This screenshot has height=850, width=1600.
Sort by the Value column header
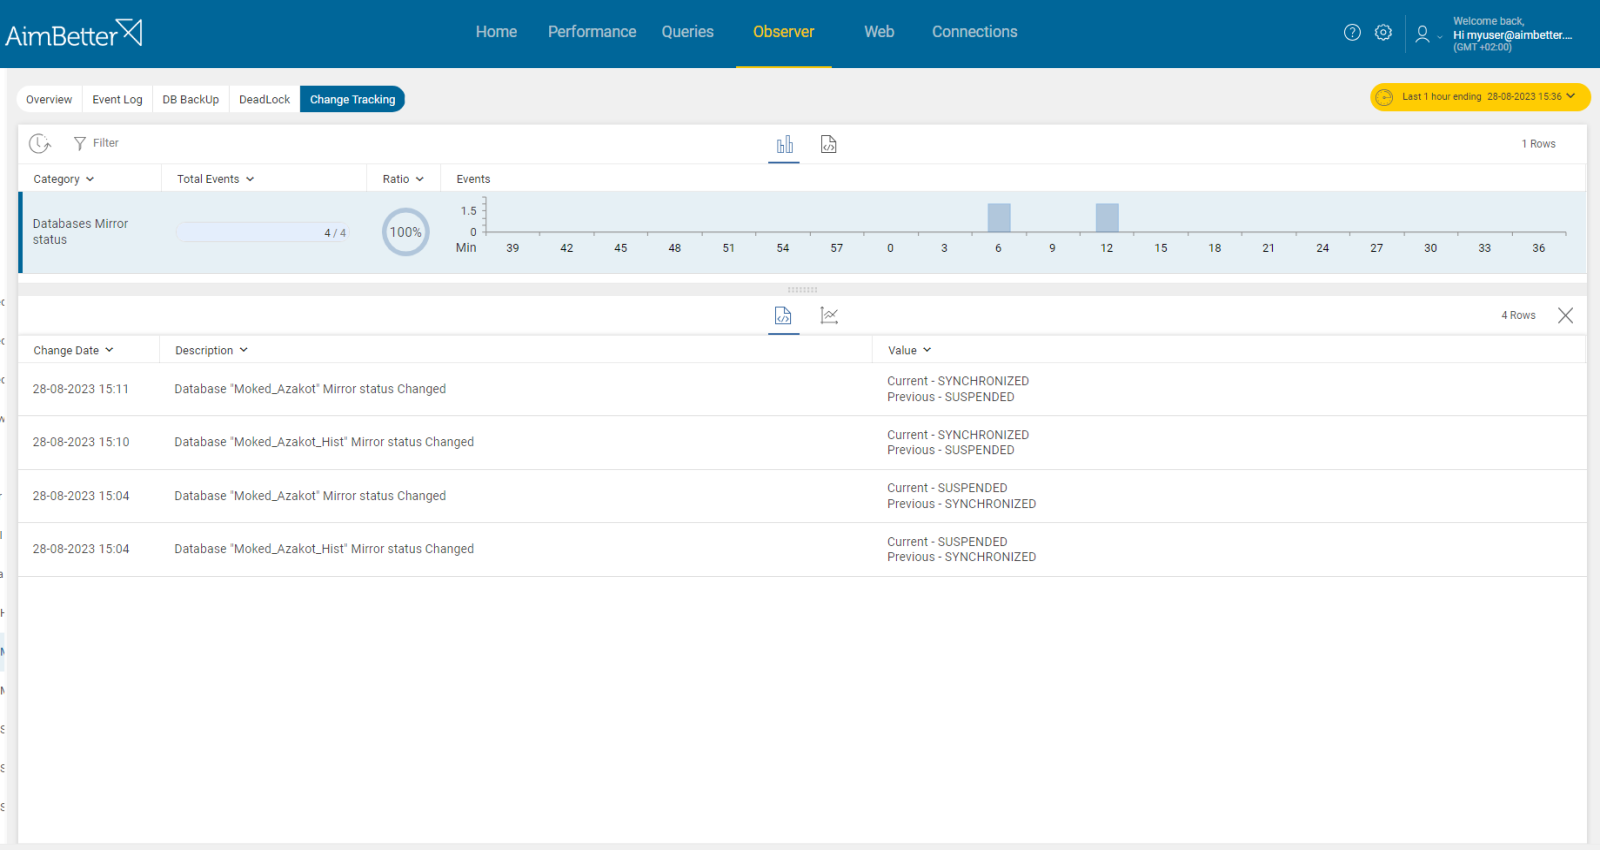point(909,351)
